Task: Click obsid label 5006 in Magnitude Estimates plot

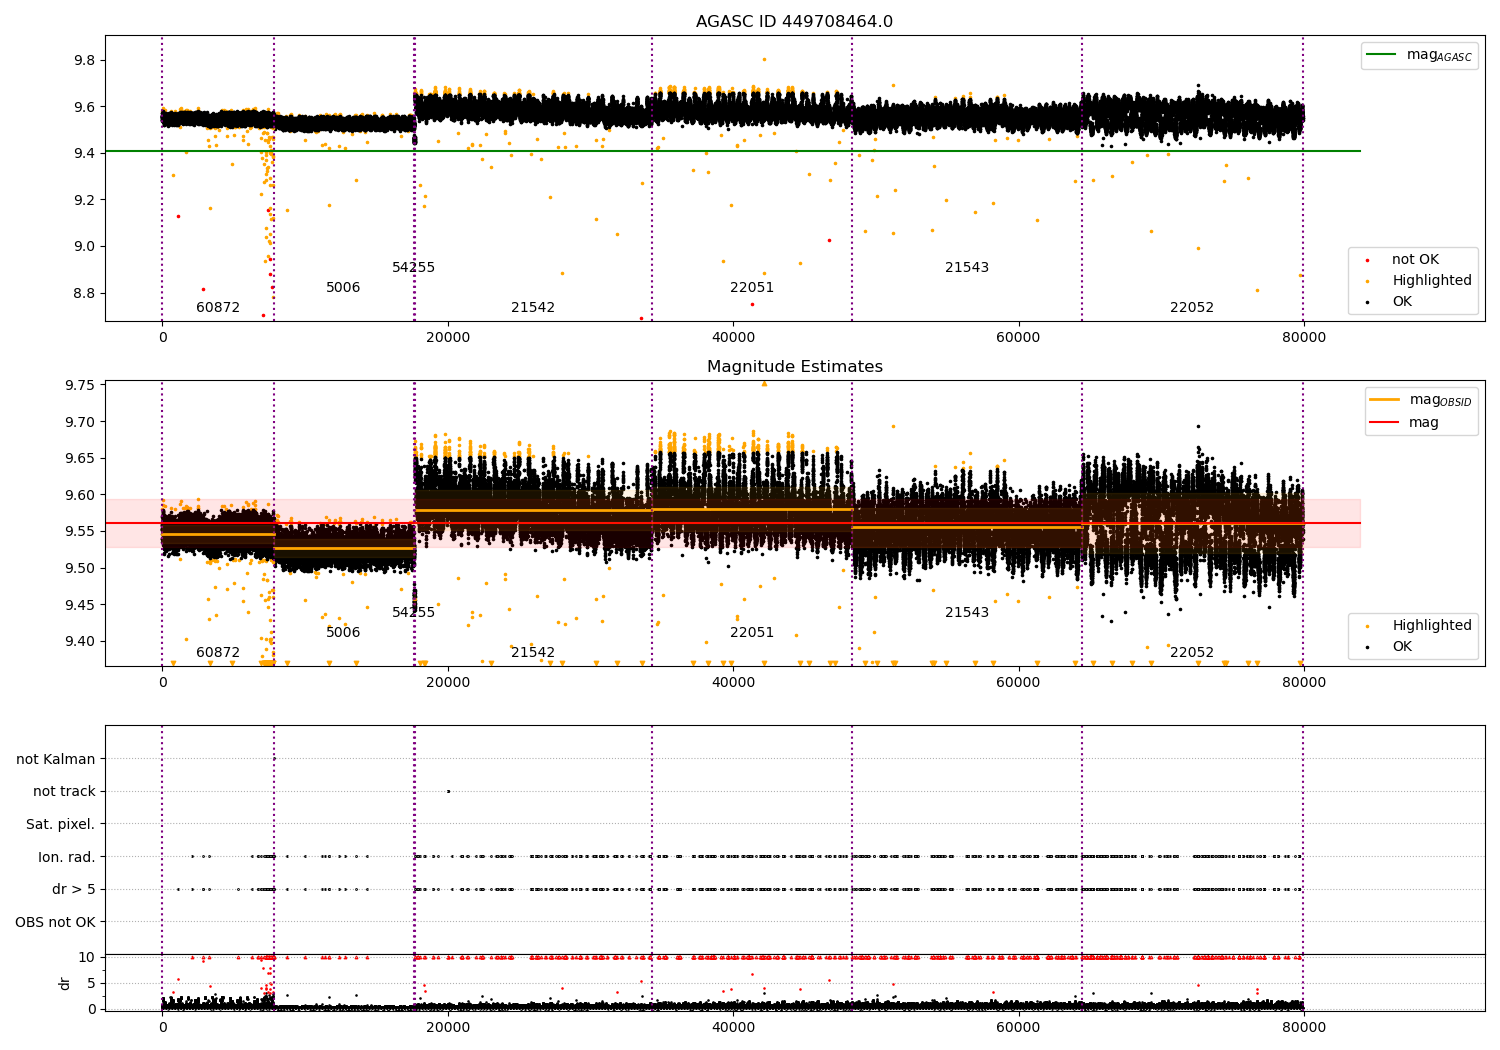Action: click(343, 633)
